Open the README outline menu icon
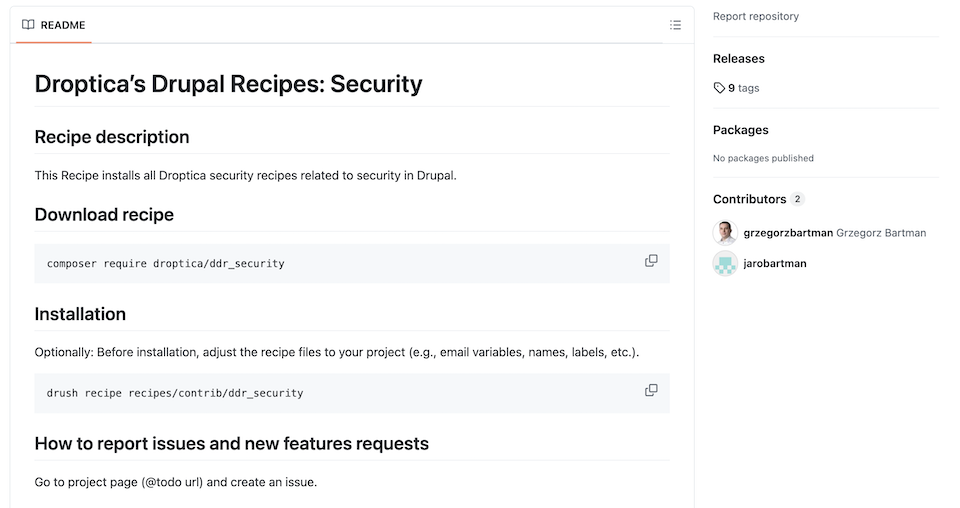The height and width of the screenshot is (508, 960). 675,25
